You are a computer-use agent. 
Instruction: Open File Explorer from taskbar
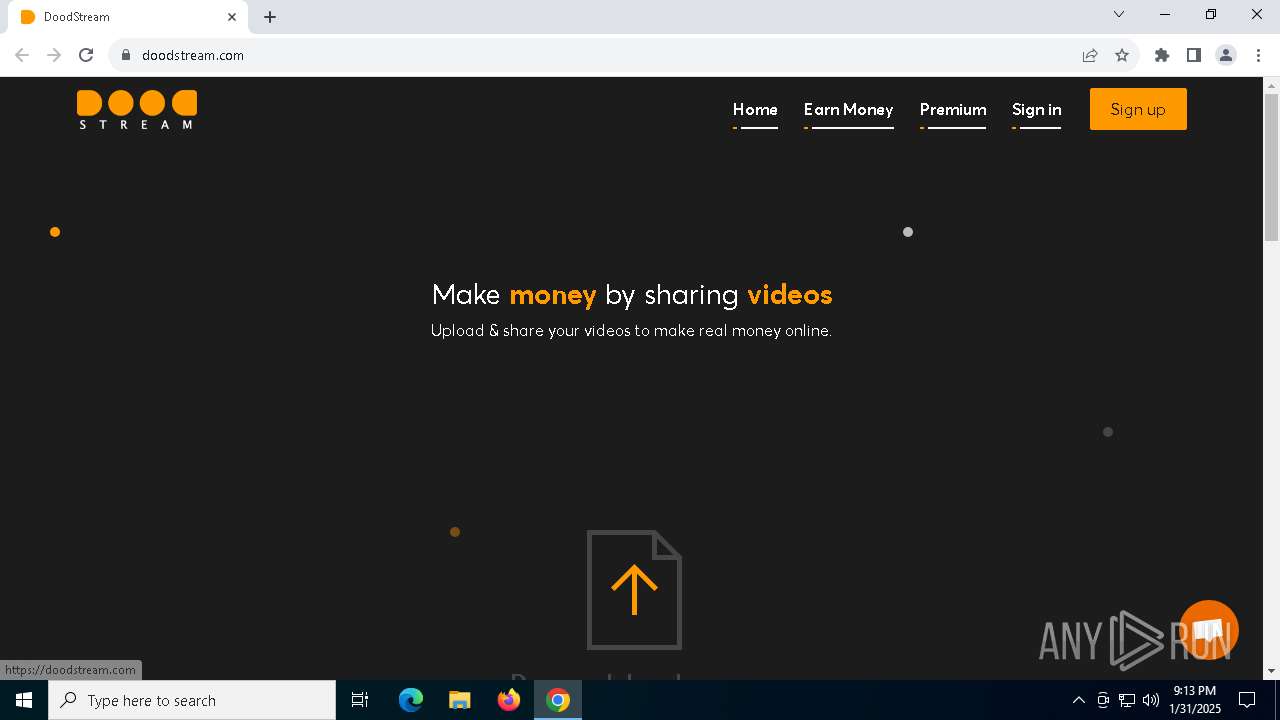click(459, 700)
